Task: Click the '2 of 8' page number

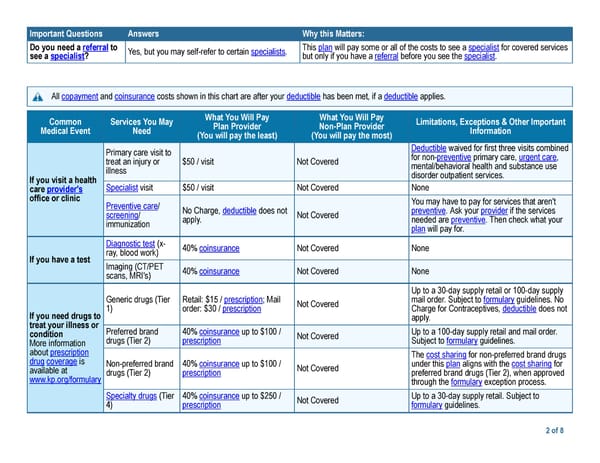Action: [x=555, y=431]
